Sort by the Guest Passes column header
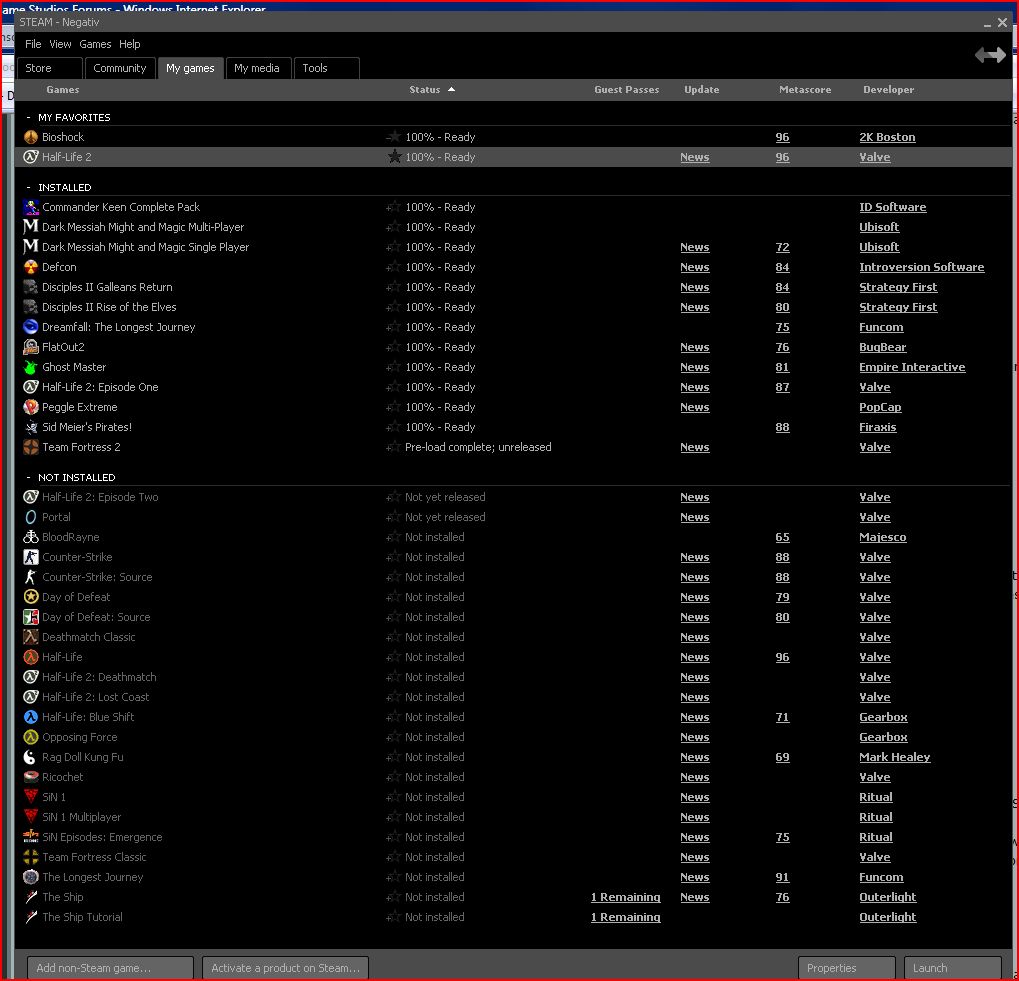 point(626,90)
